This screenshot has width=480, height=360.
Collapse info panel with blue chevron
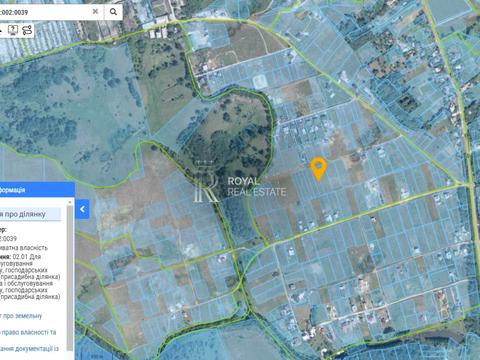click(82, 209)
